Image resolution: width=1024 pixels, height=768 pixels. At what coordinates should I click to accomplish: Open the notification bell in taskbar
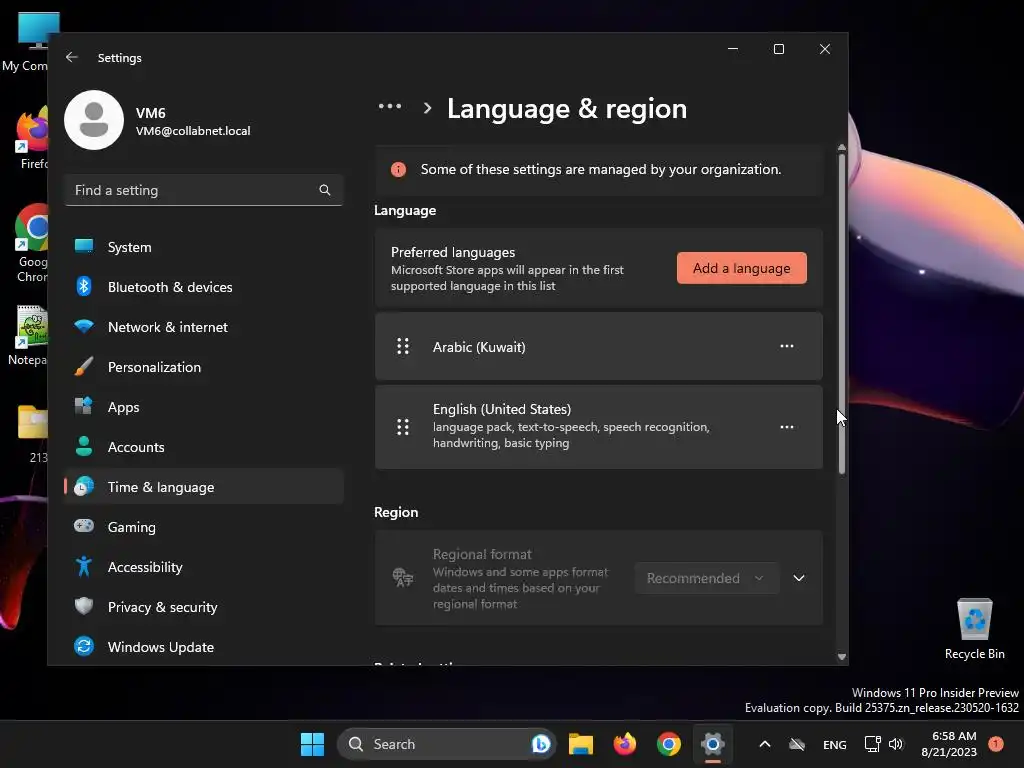tap(996, 744)
